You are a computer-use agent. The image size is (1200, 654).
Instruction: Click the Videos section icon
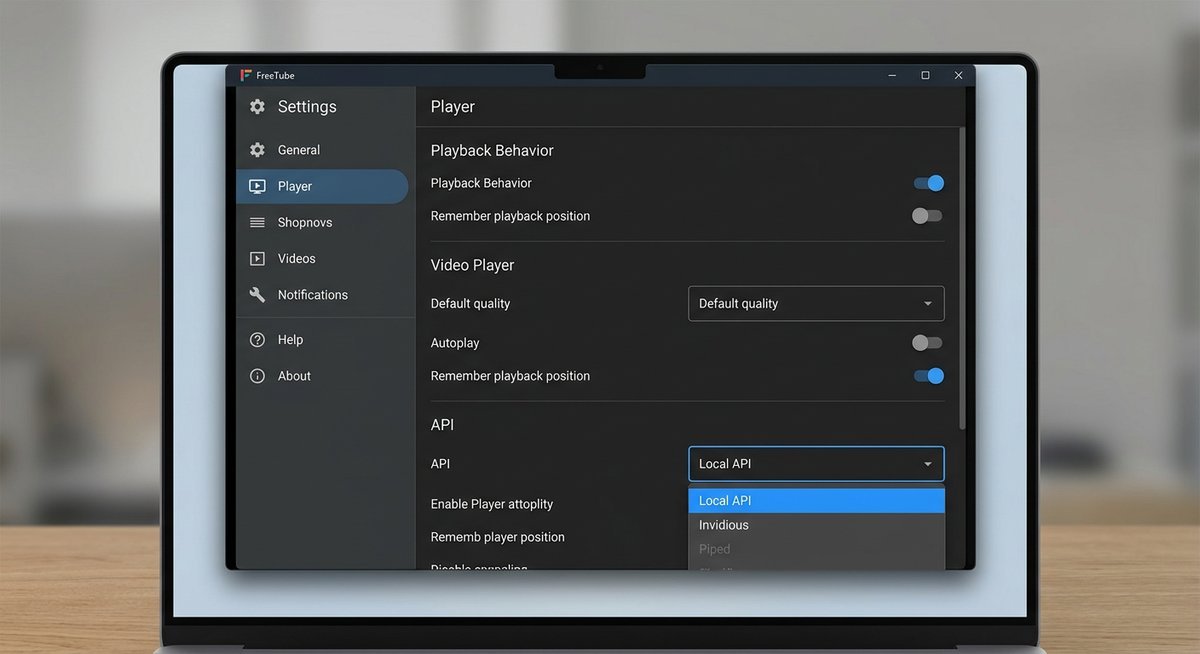tap(259, 258)
